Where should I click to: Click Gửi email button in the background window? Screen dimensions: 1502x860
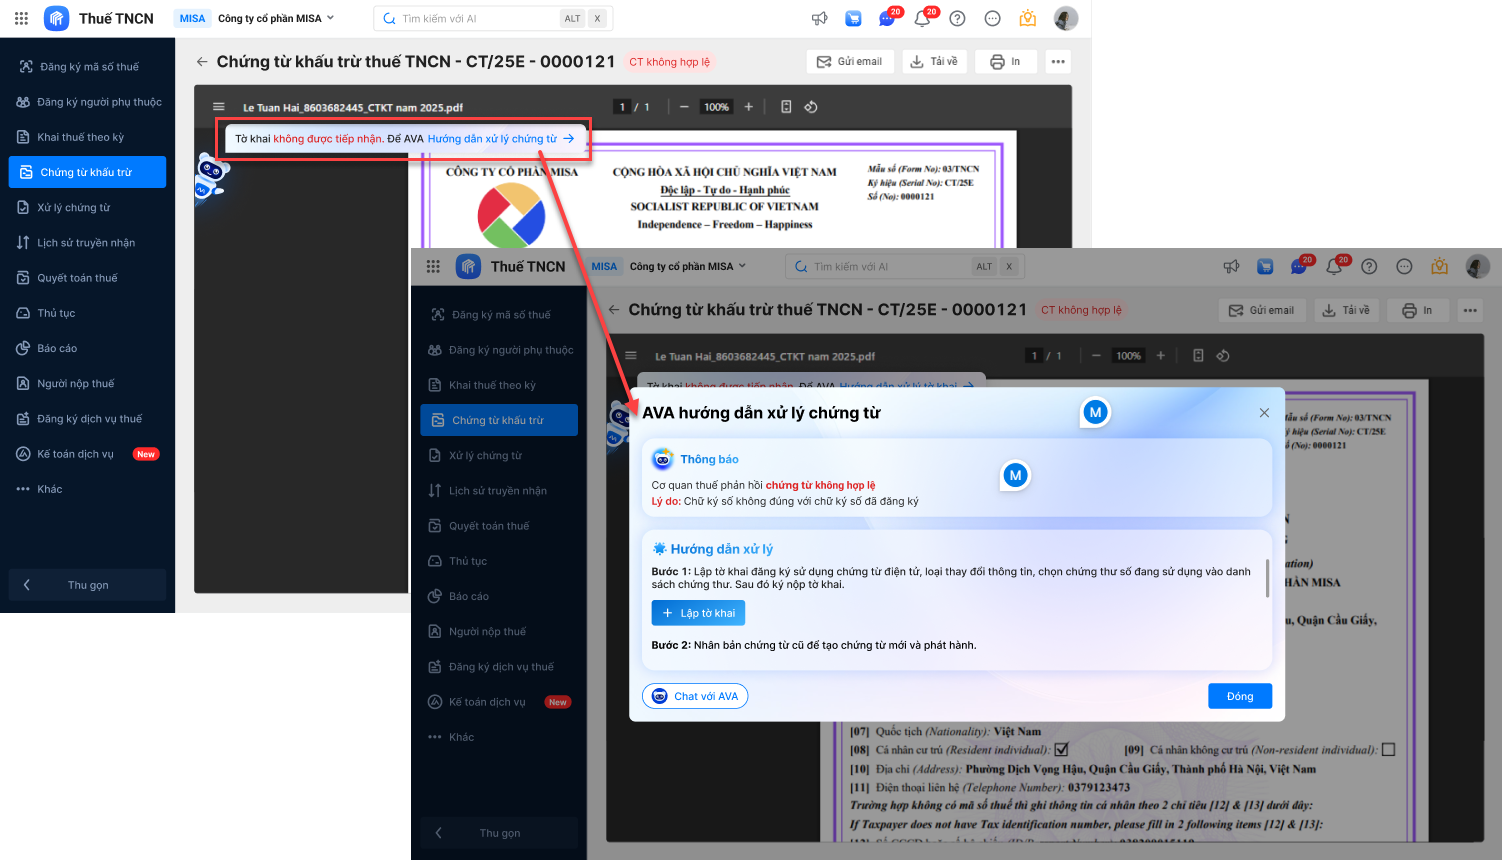coord(849,62)
